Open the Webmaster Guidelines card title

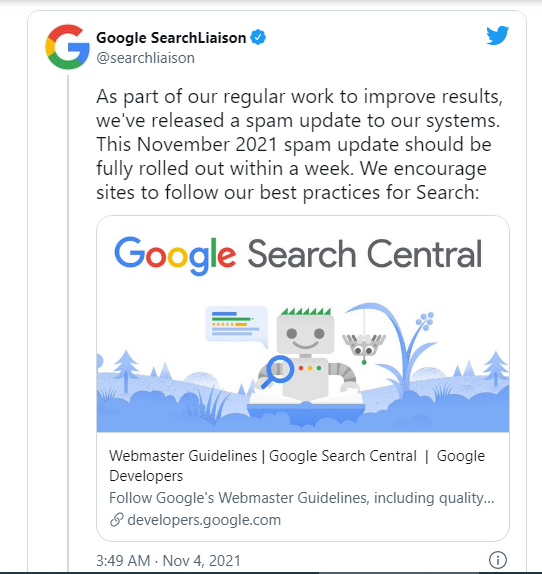tap(297, 466)
